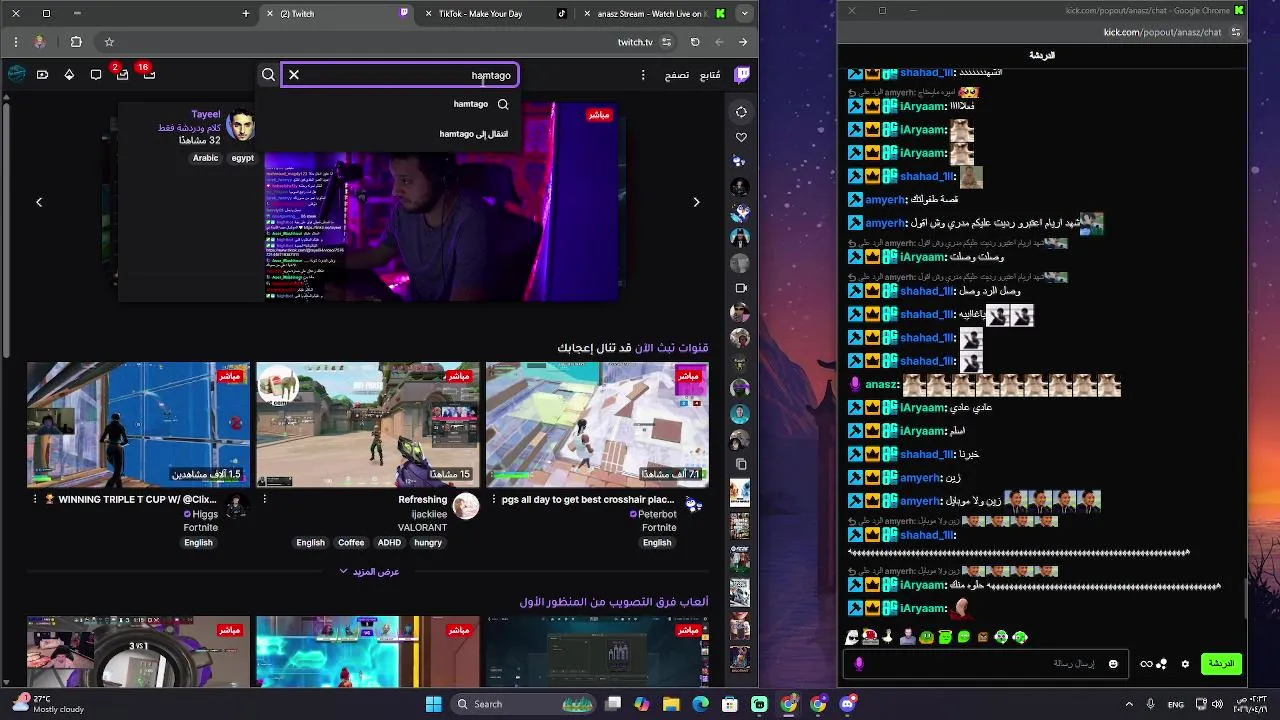Viewport: 1280px width, 720px height.
Task: Open the Twitch user profile avatar
Action: pyautogui.click(x=16, y=74)
